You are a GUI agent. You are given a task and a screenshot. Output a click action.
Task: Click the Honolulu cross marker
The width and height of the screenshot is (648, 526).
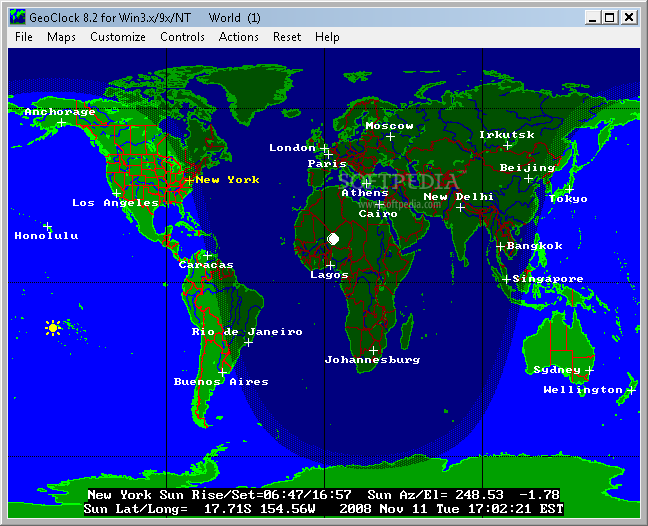tap(48, 226)
